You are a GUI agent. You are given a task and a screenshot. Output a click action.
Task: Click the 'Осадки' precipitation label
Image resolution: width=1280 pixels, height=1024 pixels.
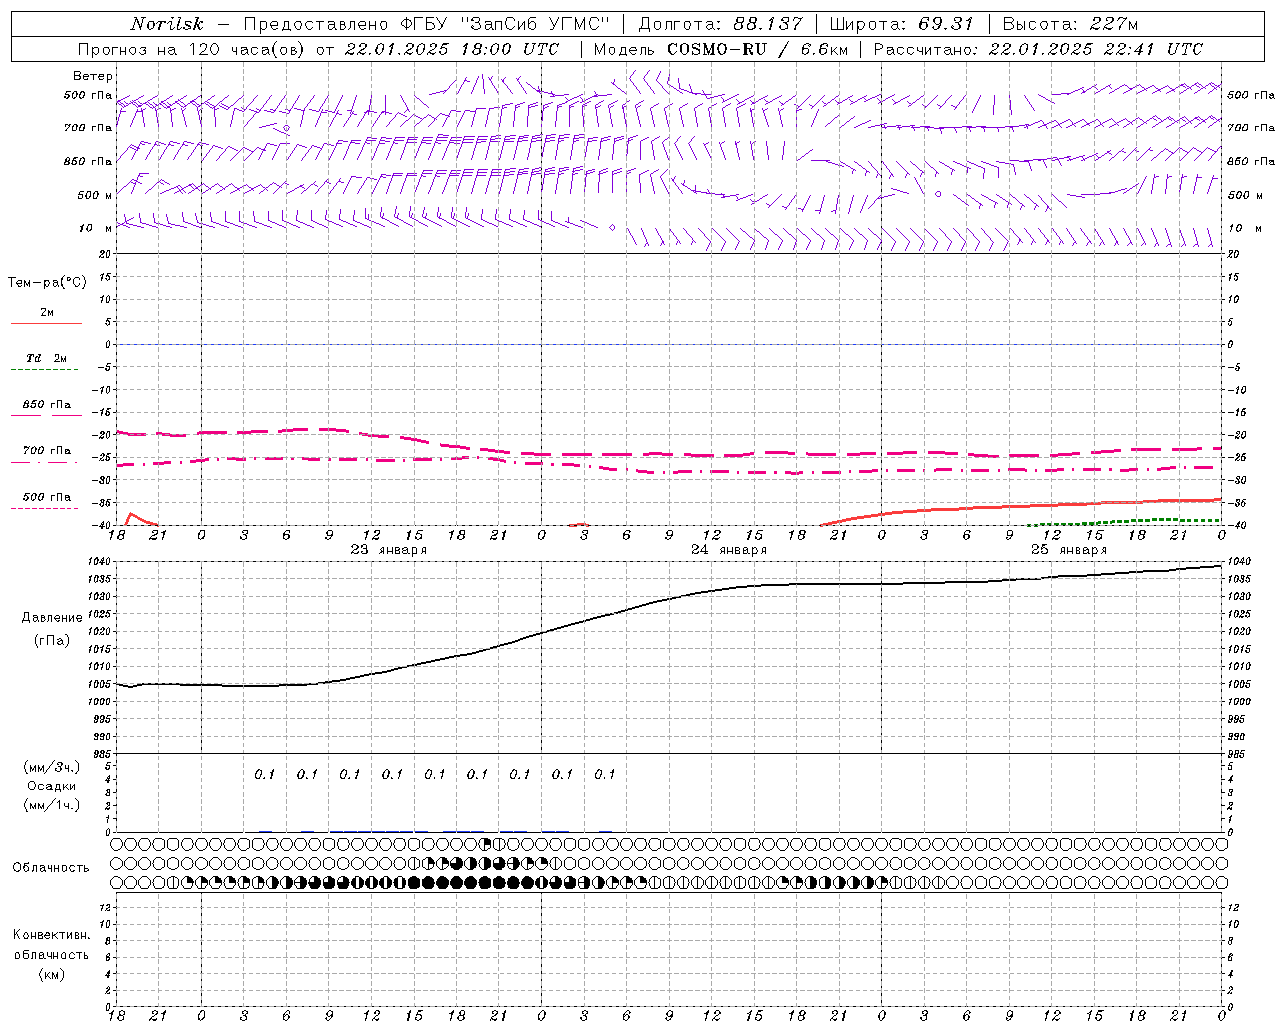[x=52, y=786]
